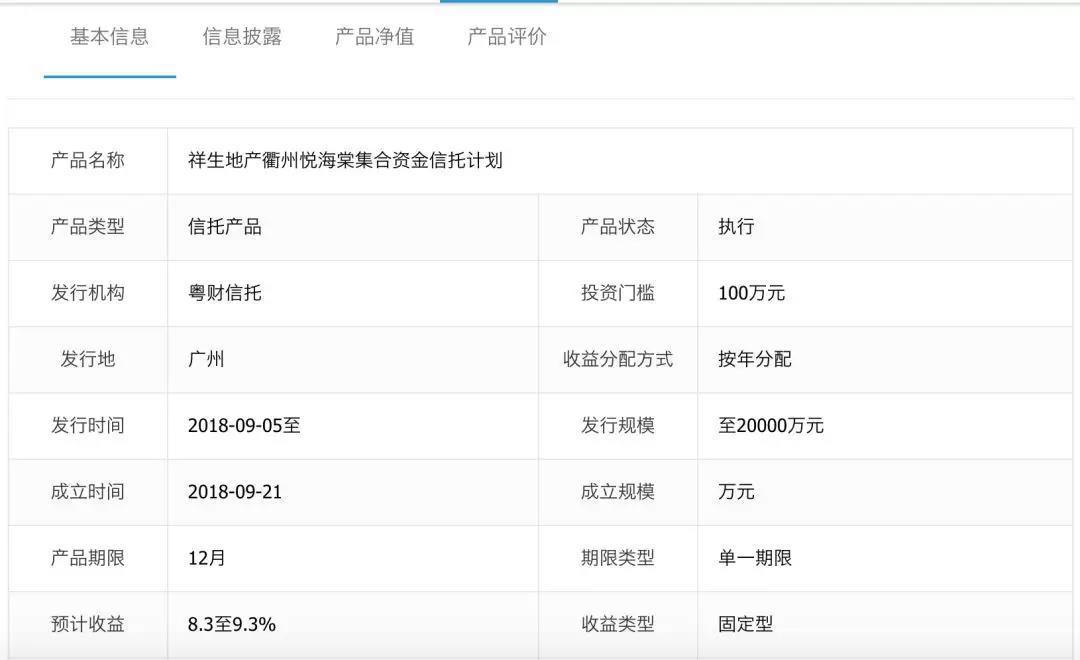
Task: Select the expected return 8.3至9.3%
Action: click(232, 624)
